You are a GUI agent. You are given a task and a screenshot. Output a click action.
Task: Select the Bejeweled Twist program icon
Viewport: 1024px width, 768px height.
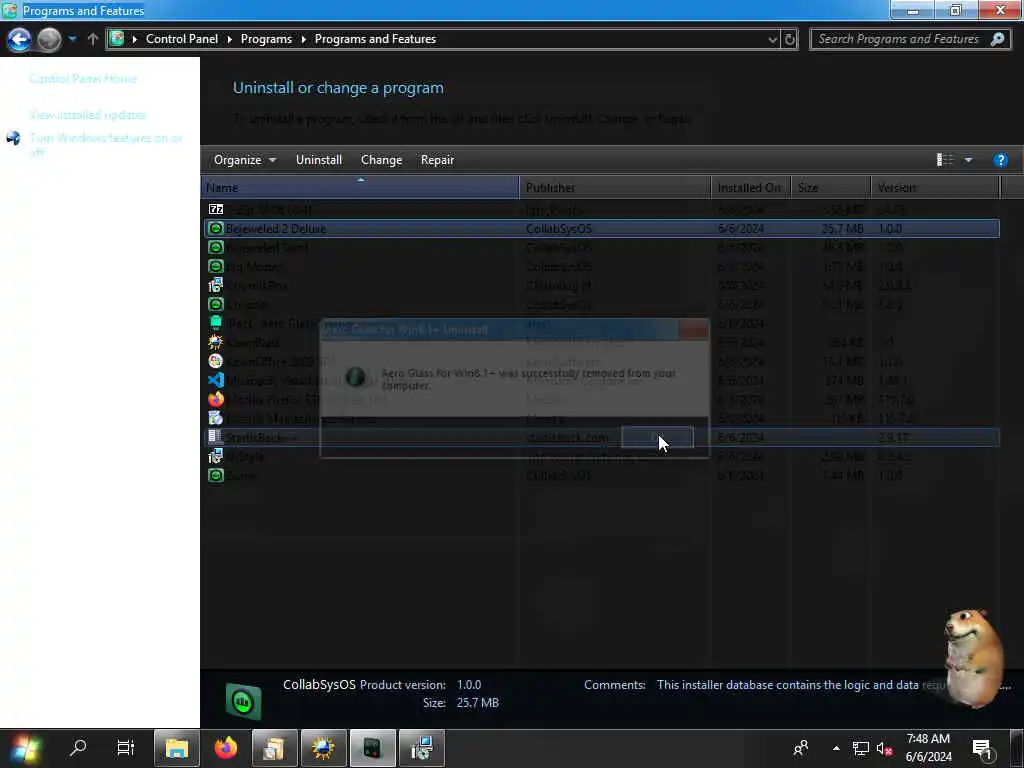pyautogui.click(x=216, y=248)
